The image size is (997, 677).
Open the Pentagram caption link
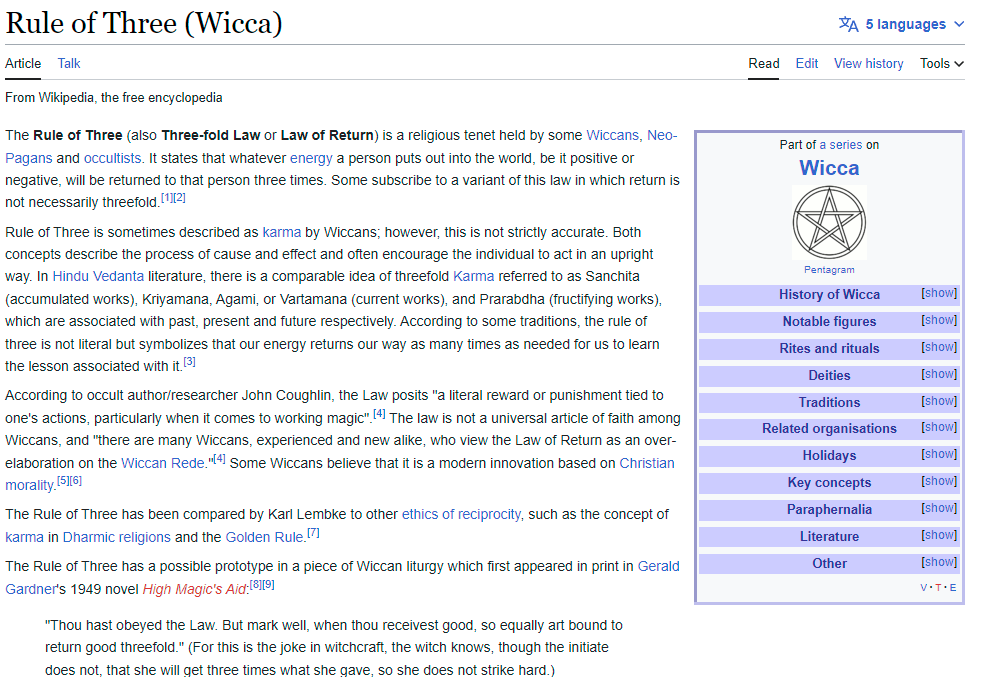(x=829, y=270)
